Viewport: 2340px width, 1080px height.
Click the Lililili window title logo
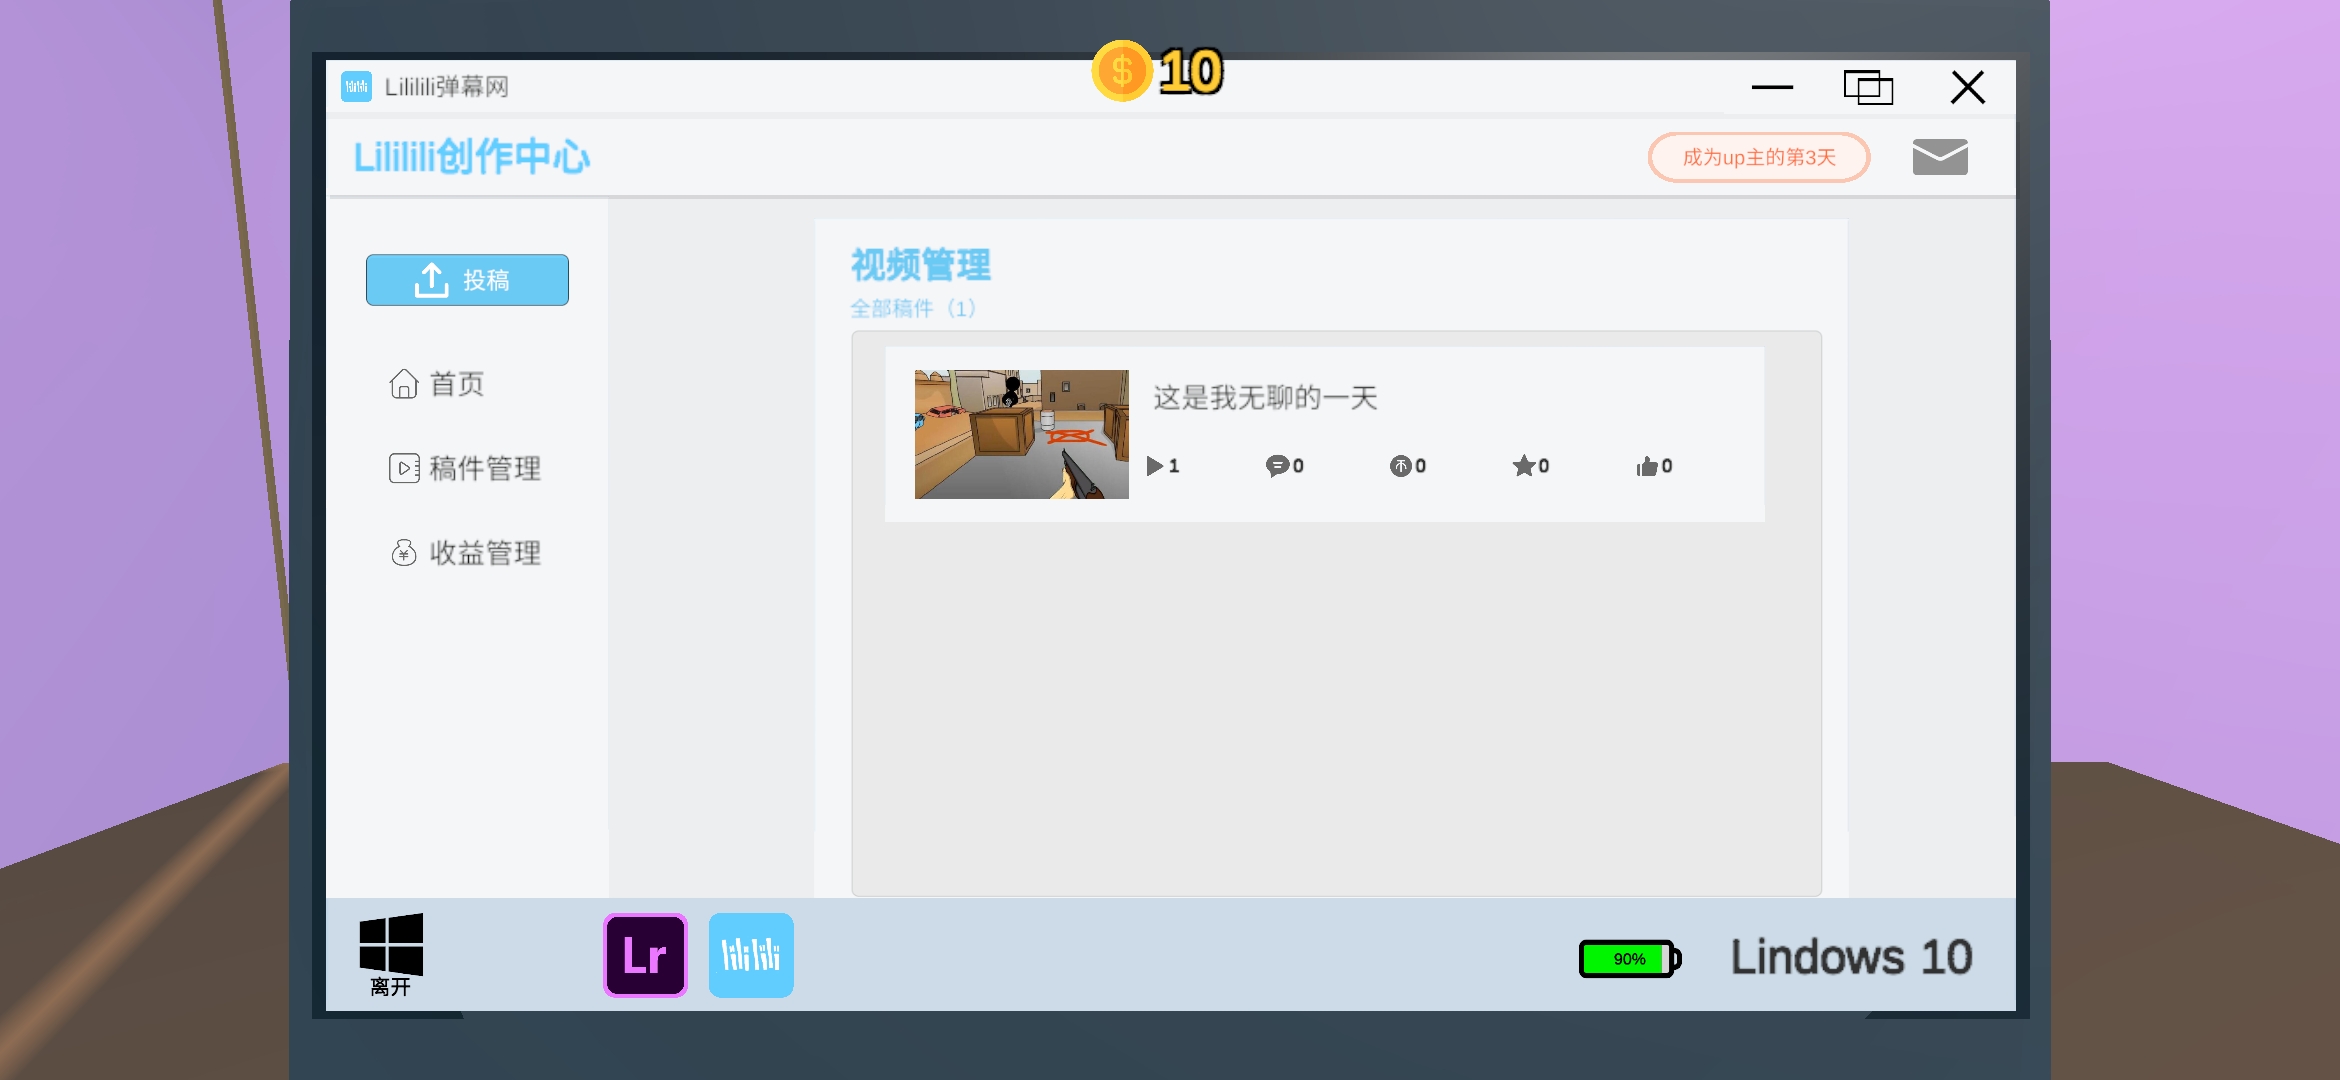pos(356,86)
